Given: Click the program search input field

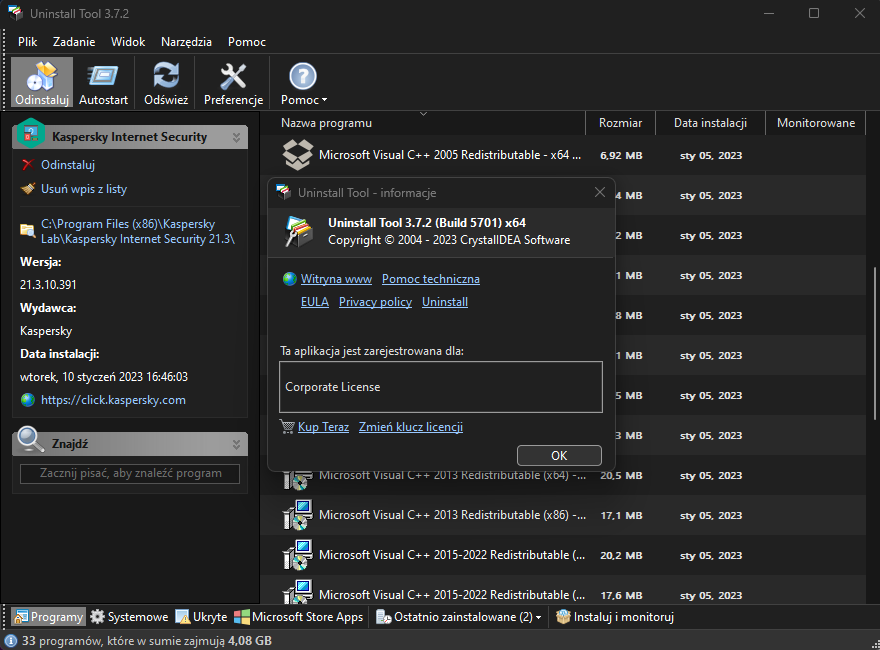Looking at the screenshot, I should pos(130,473).
